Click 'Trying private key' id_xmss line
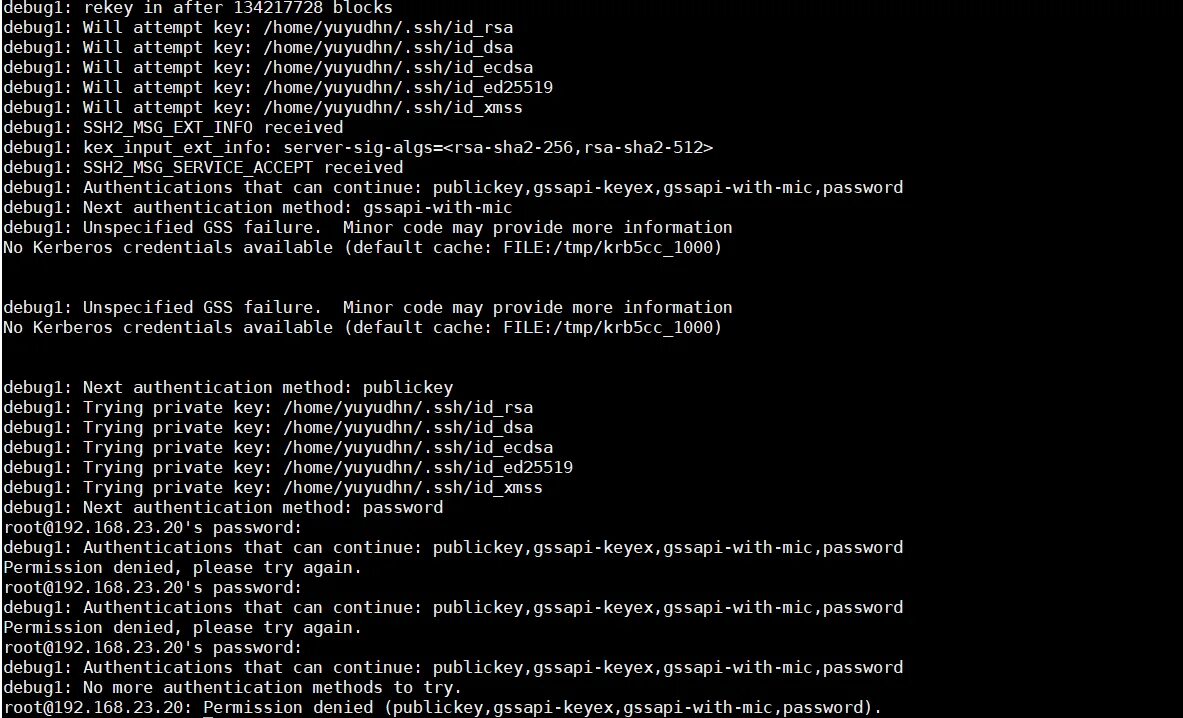Screen dimensions: 1183x718 272,488
